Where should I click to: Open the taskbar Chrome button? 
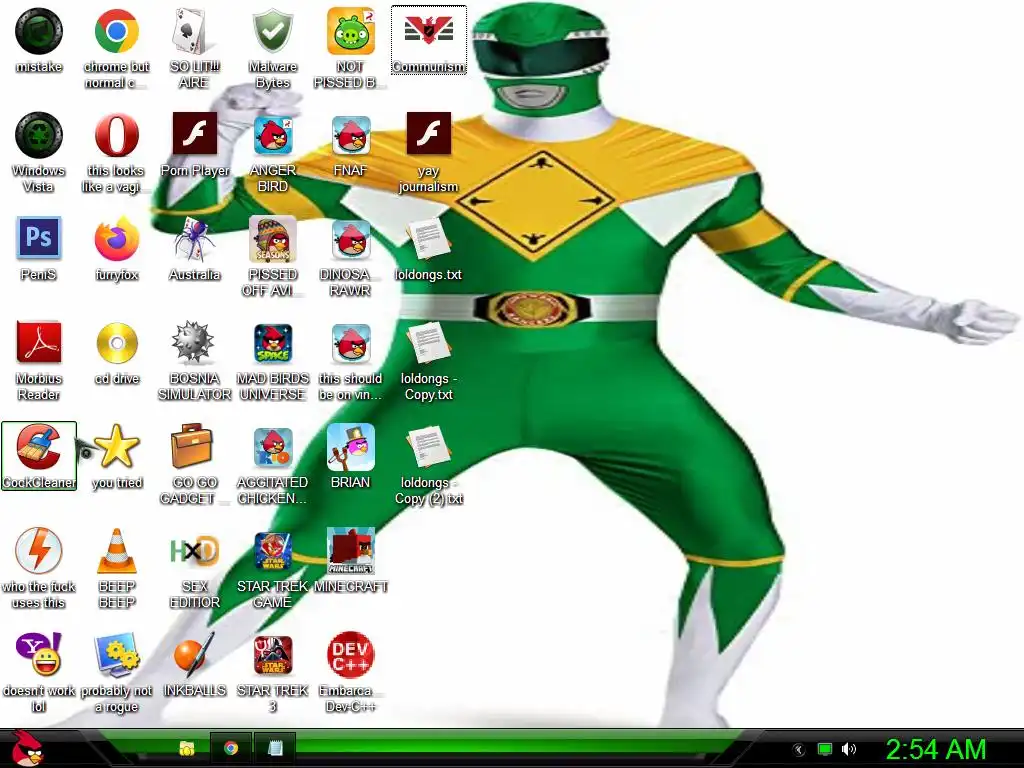click(x=231, y=748)
